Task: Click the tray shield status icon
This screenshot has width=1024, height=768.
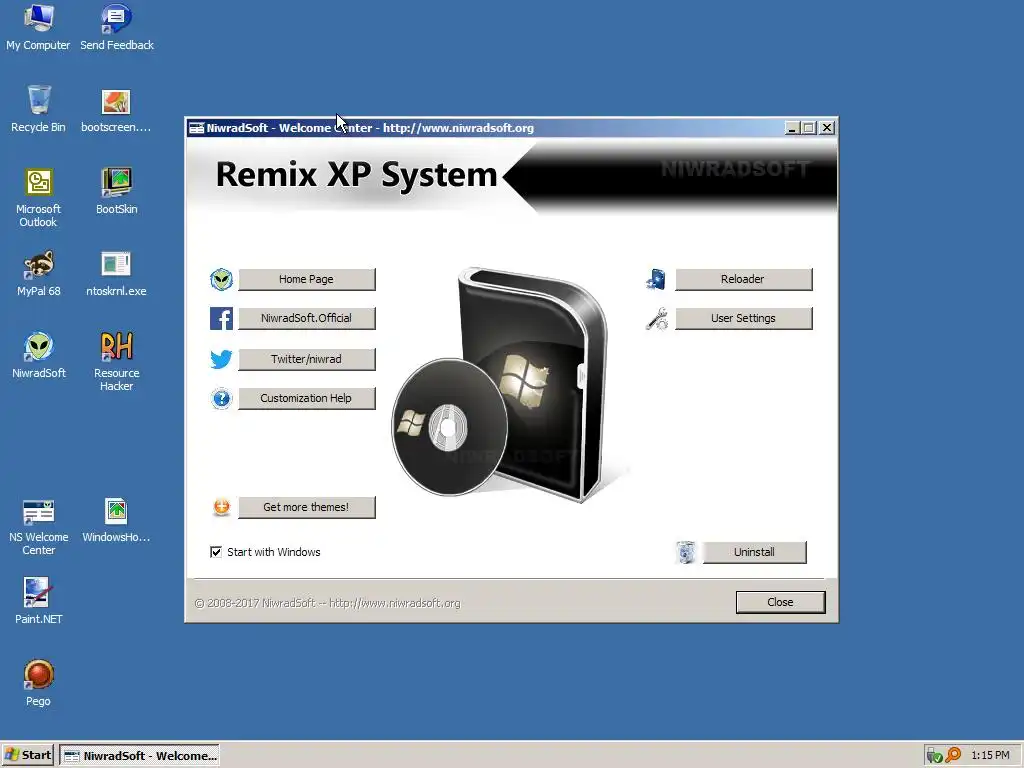Action: coord(934,756)
